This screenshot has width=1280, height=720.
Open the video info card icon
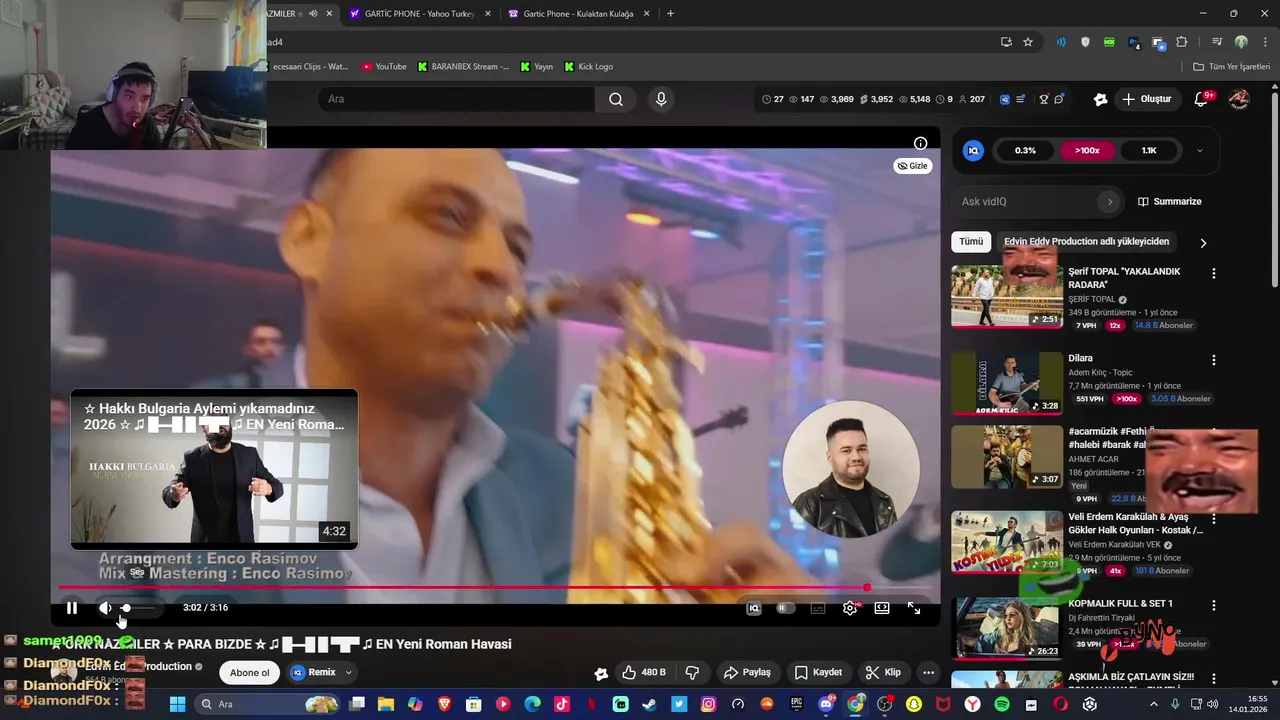(x=920, y=143)
